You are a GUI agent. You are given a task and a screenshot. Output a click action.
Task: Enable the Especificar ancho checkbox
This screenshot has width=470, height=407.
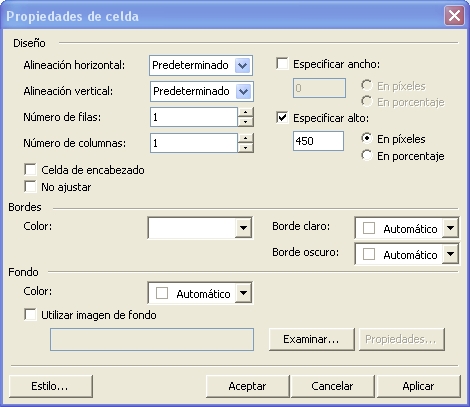(x=282, y=63)
